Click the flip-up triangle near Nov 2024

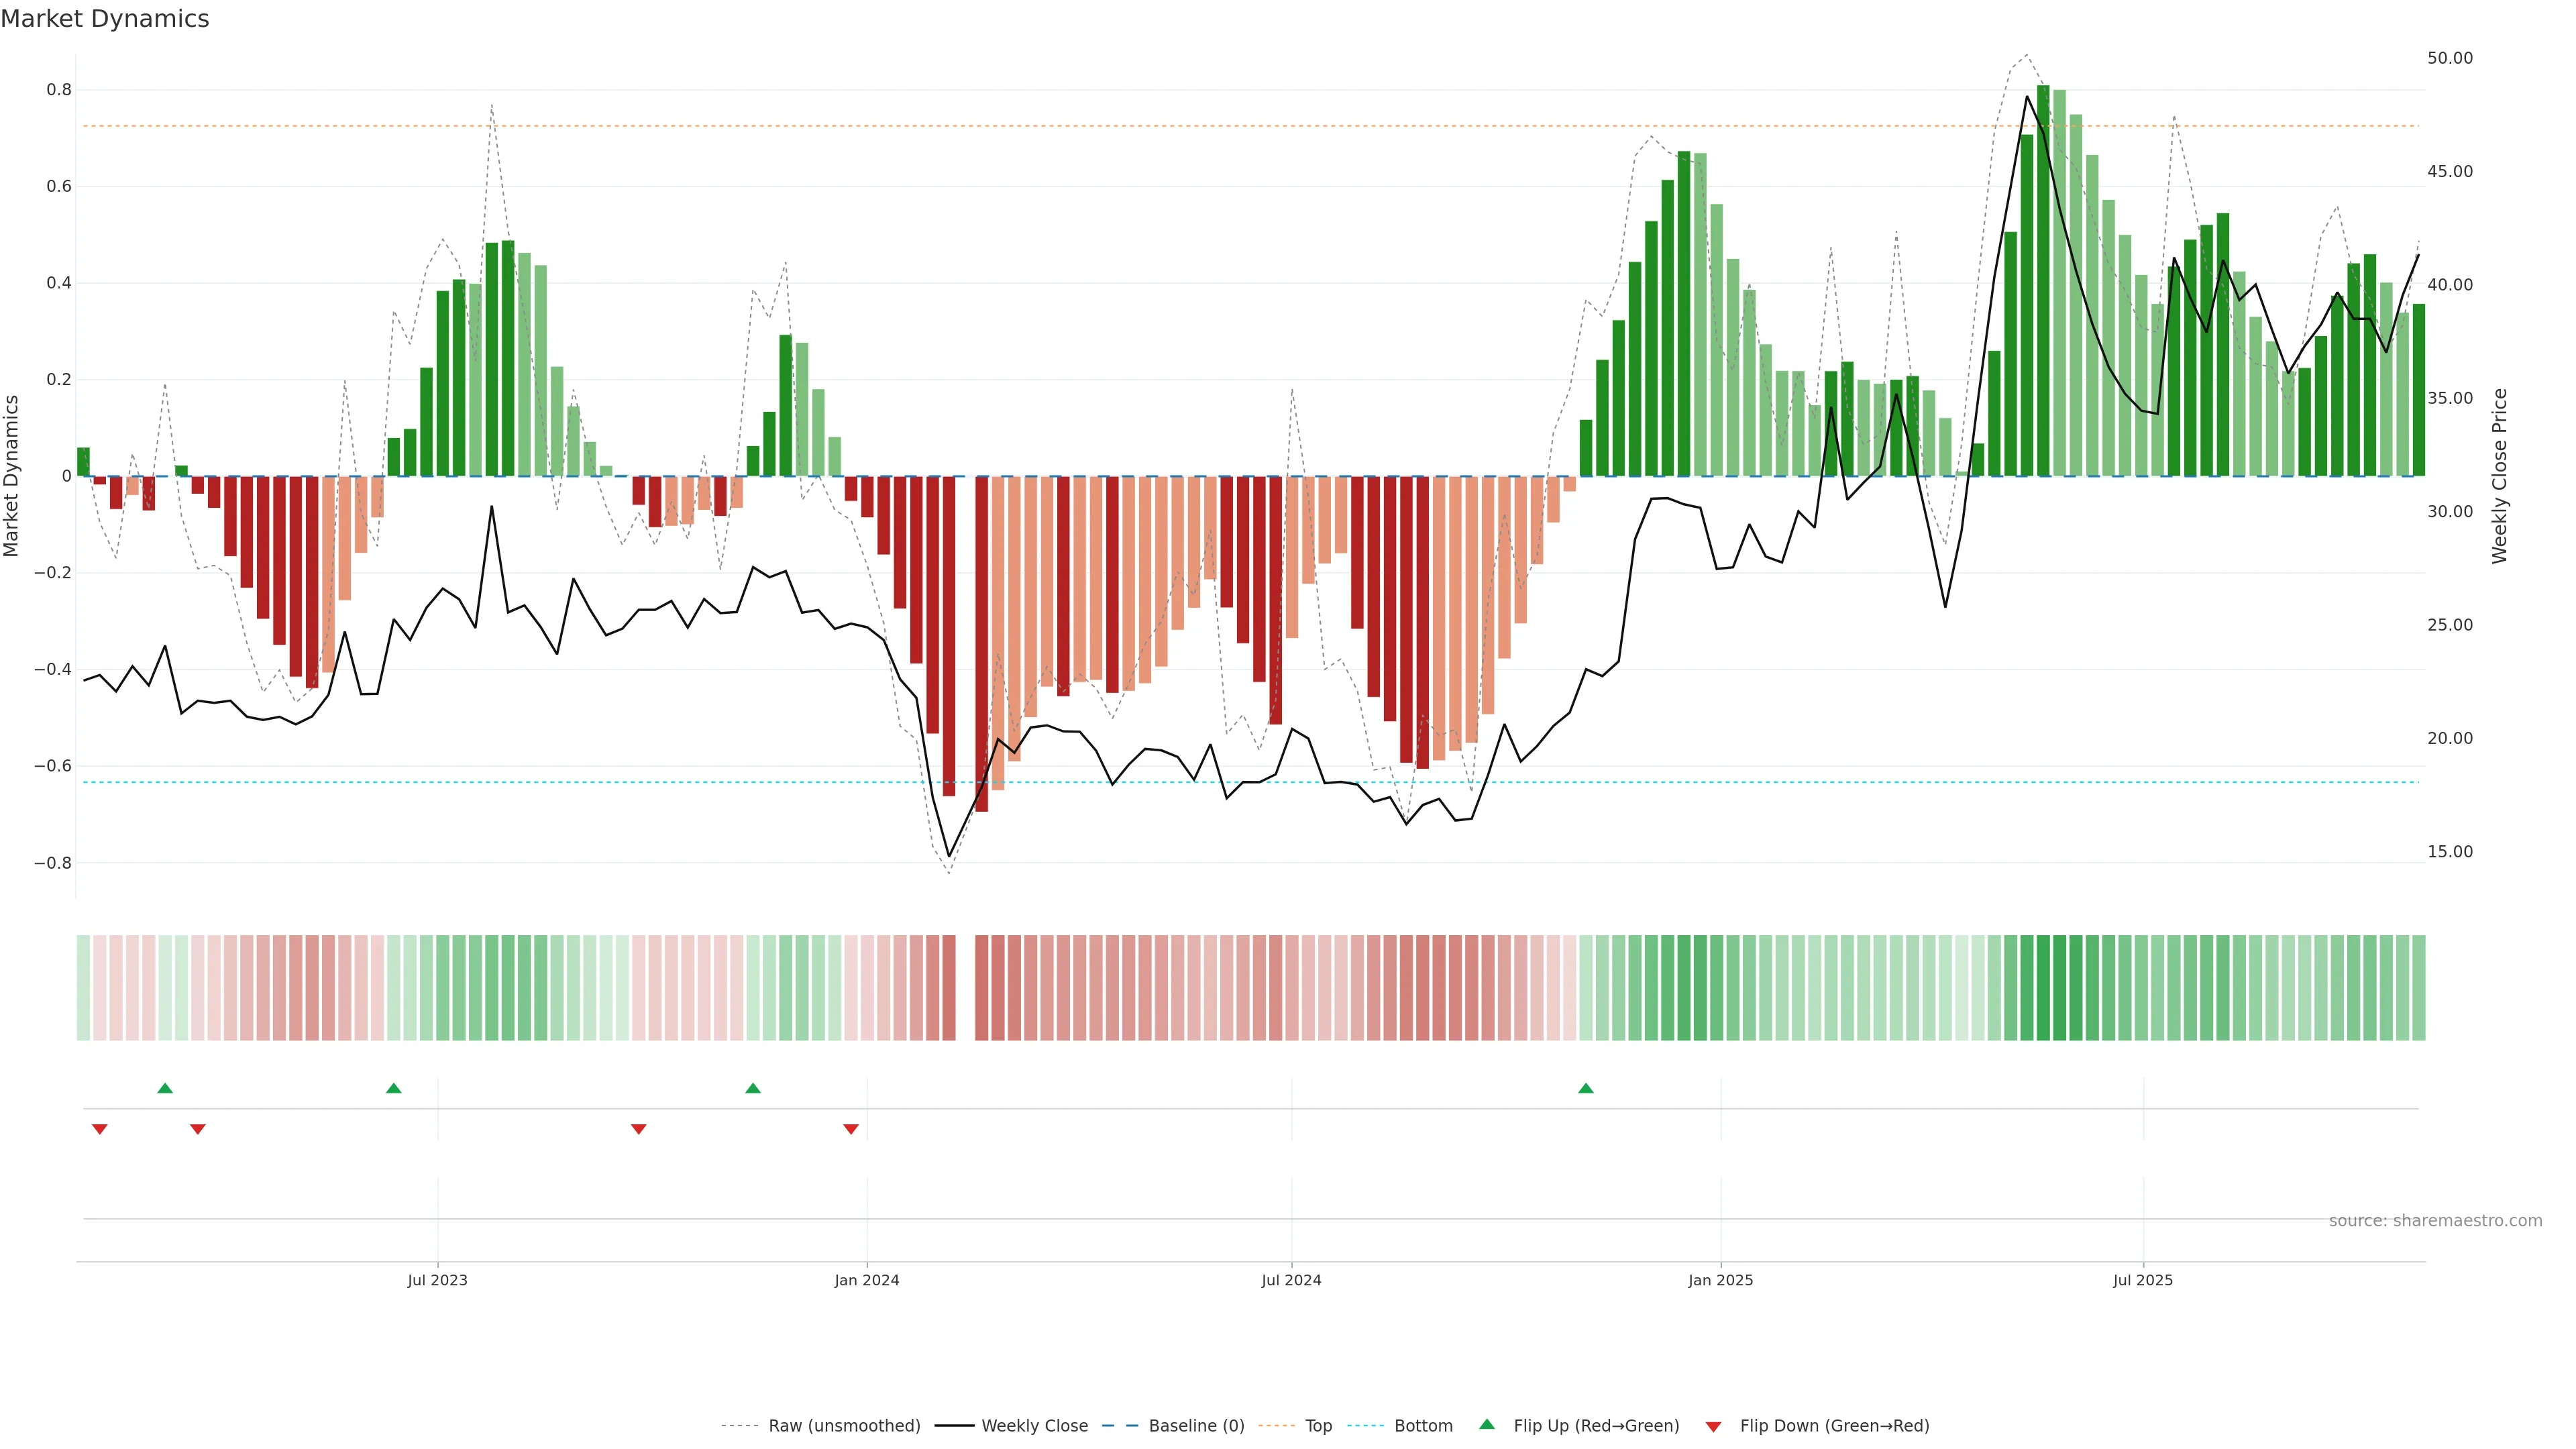[1586, 1088]
